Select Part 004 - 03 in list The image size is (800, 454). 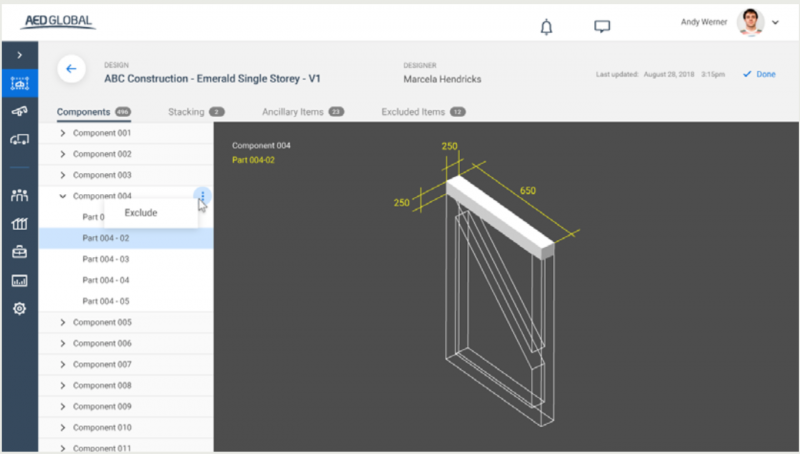[106, 259]
